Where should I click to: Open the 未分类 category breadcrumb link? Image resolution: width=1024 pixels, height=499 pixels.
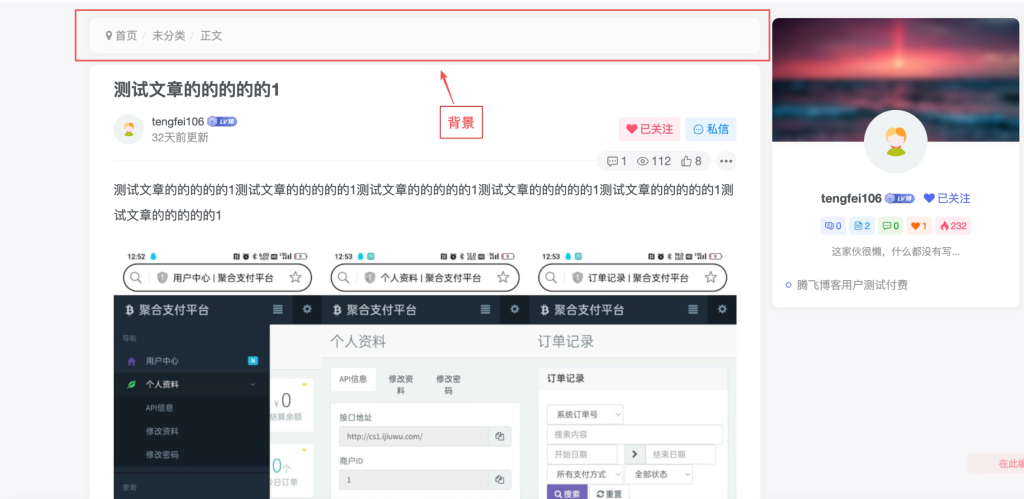(x=168, y=36)
